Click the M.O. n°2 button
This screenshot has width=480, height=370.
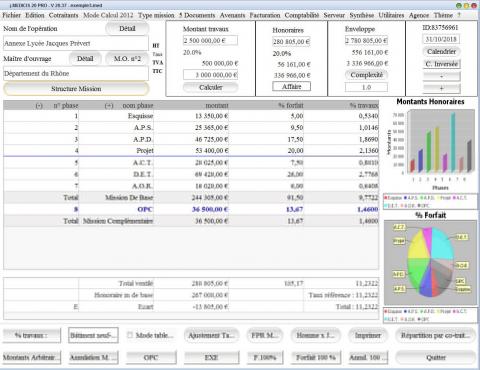pos(127,59)
